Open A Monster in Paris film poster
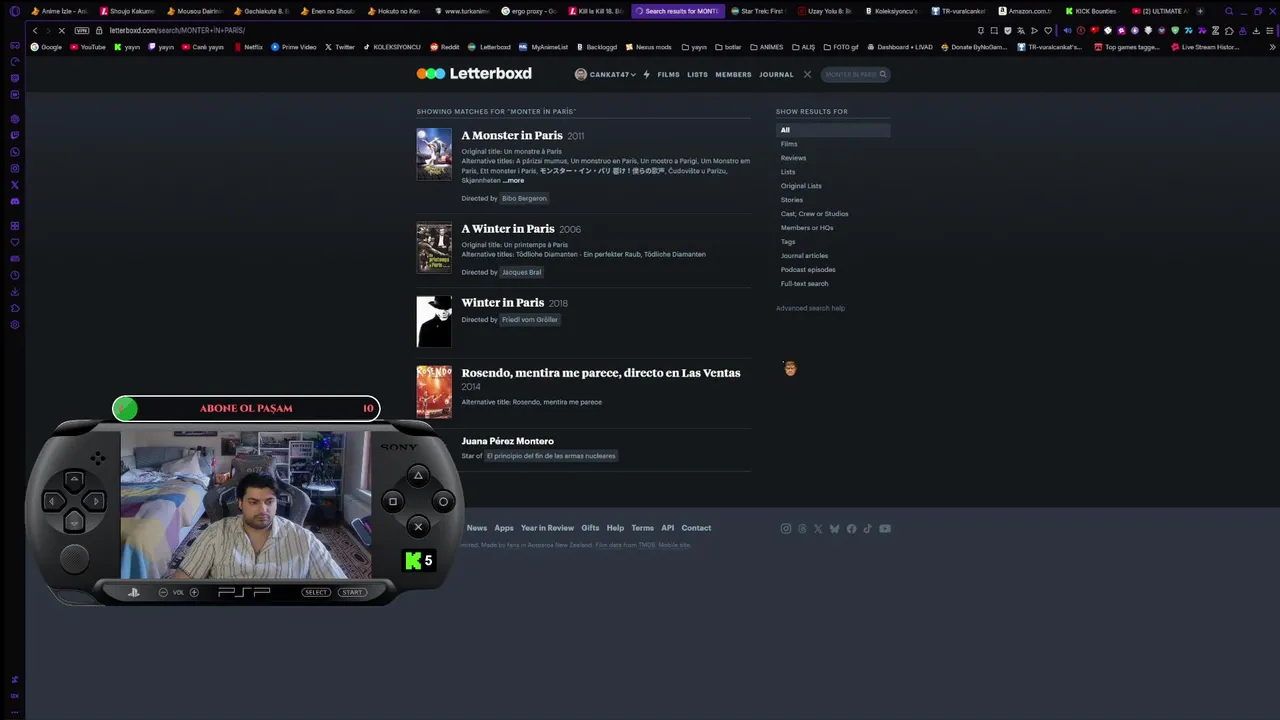Screen dimensions: 1280x720 [x=434, y=154]
